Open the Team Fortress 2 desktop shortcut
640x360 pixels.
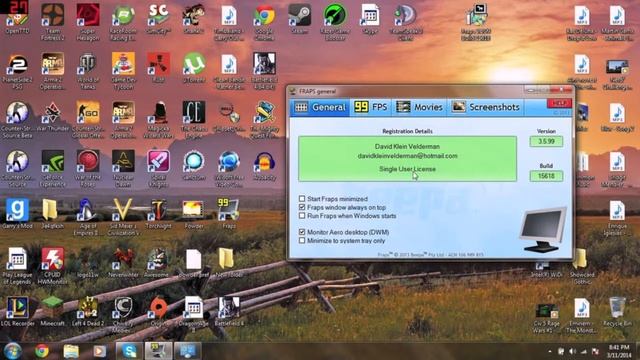(53, 21)
